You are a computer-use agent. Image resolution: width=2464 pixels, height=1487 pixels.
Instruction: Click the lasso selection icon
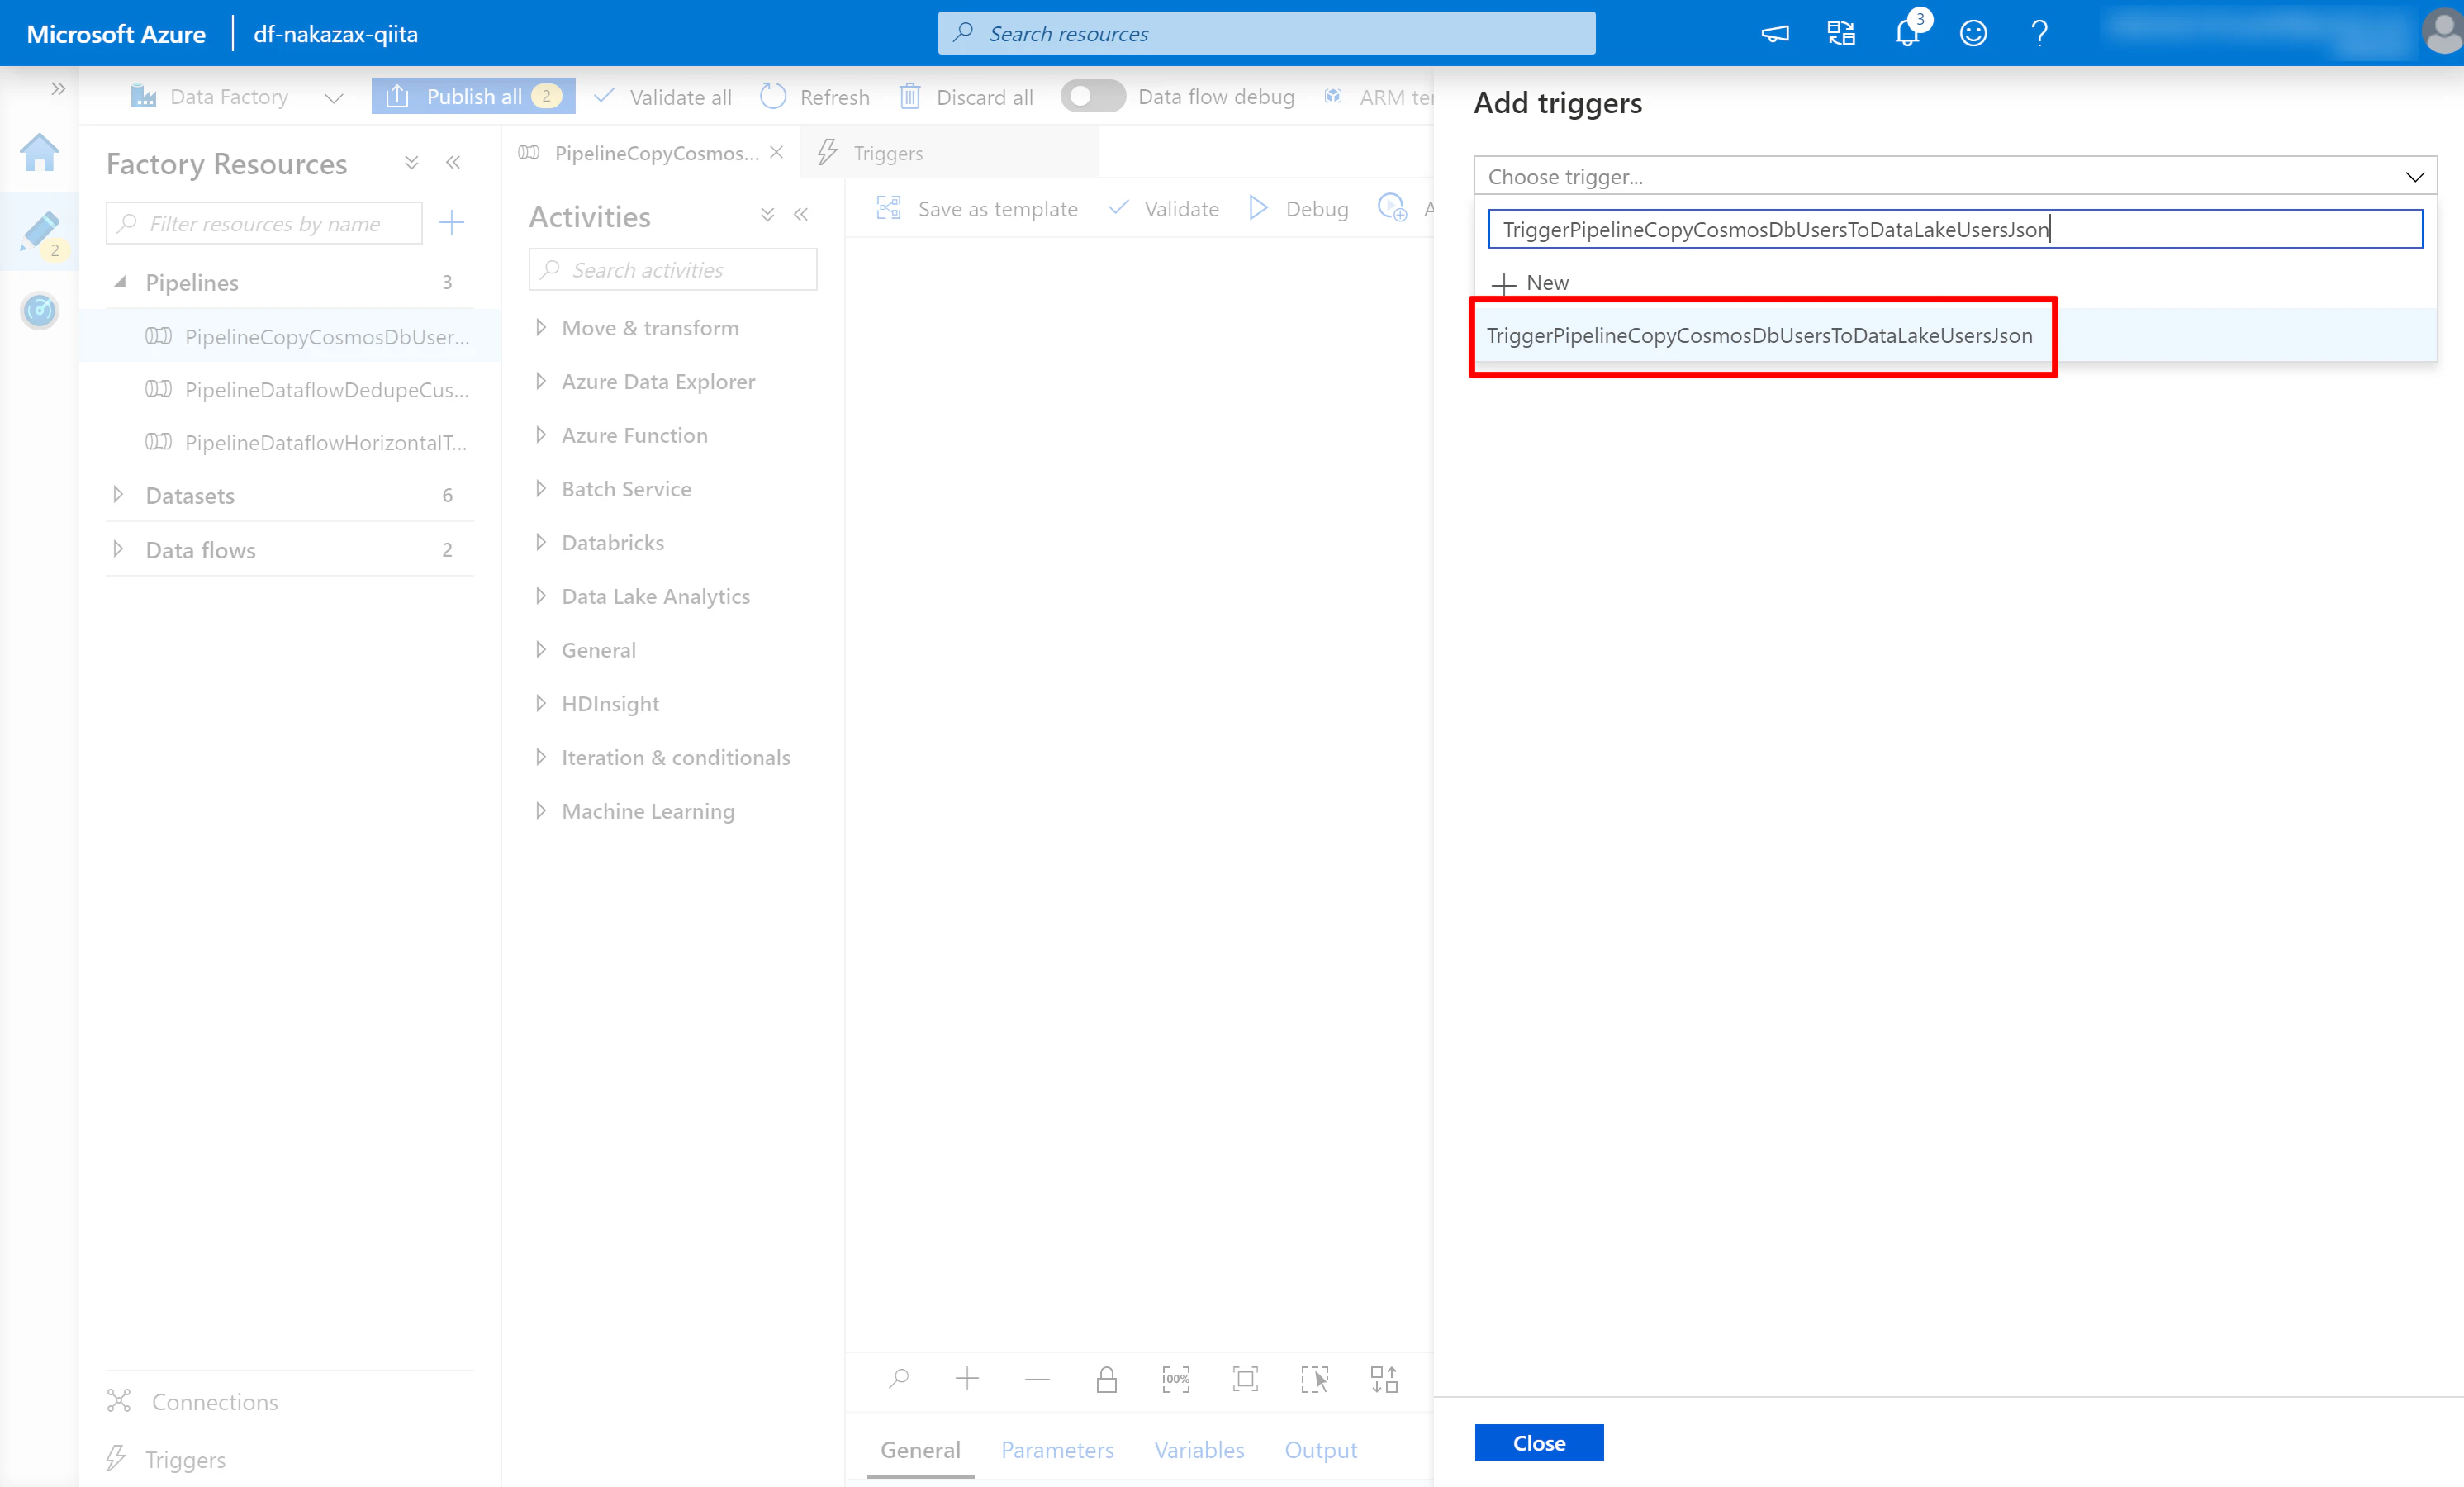1314,1380
